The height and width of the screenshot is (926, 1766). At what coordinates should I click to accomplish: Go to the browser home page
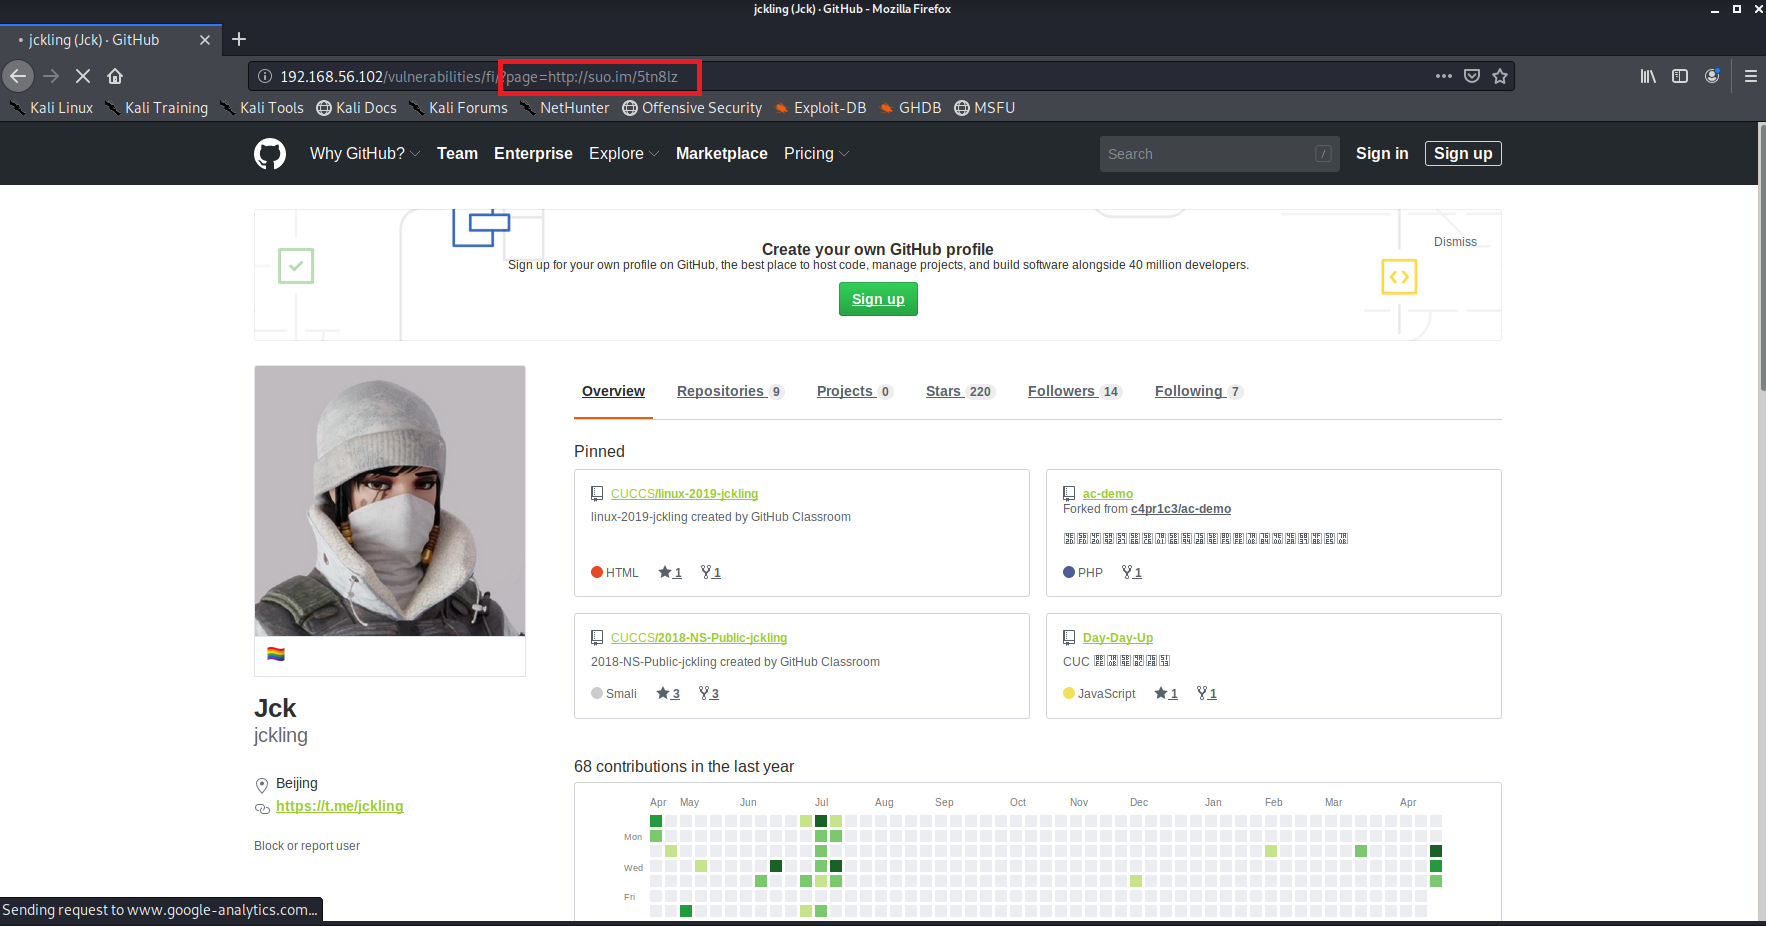115,76
